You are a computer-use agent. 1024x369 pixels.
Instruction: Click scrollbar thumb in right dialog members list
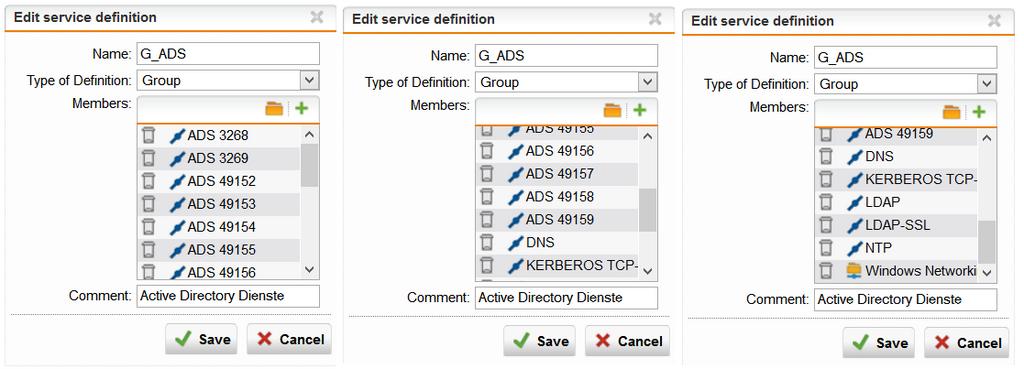pos(987,242)
